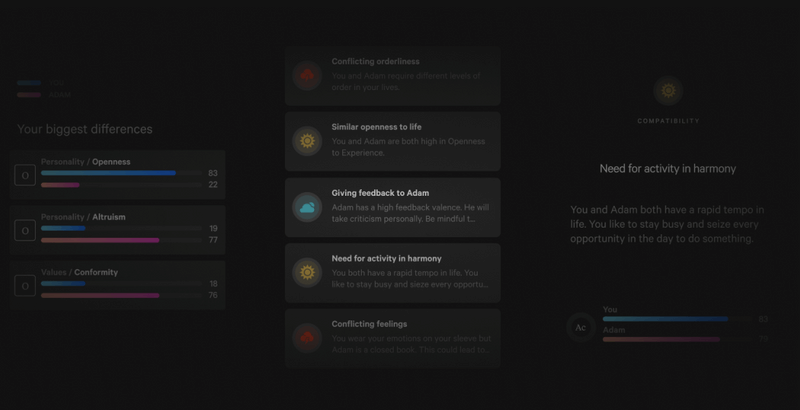
Task: Click the blue Openness score bar showing 83
Action: tap(108, 173)
